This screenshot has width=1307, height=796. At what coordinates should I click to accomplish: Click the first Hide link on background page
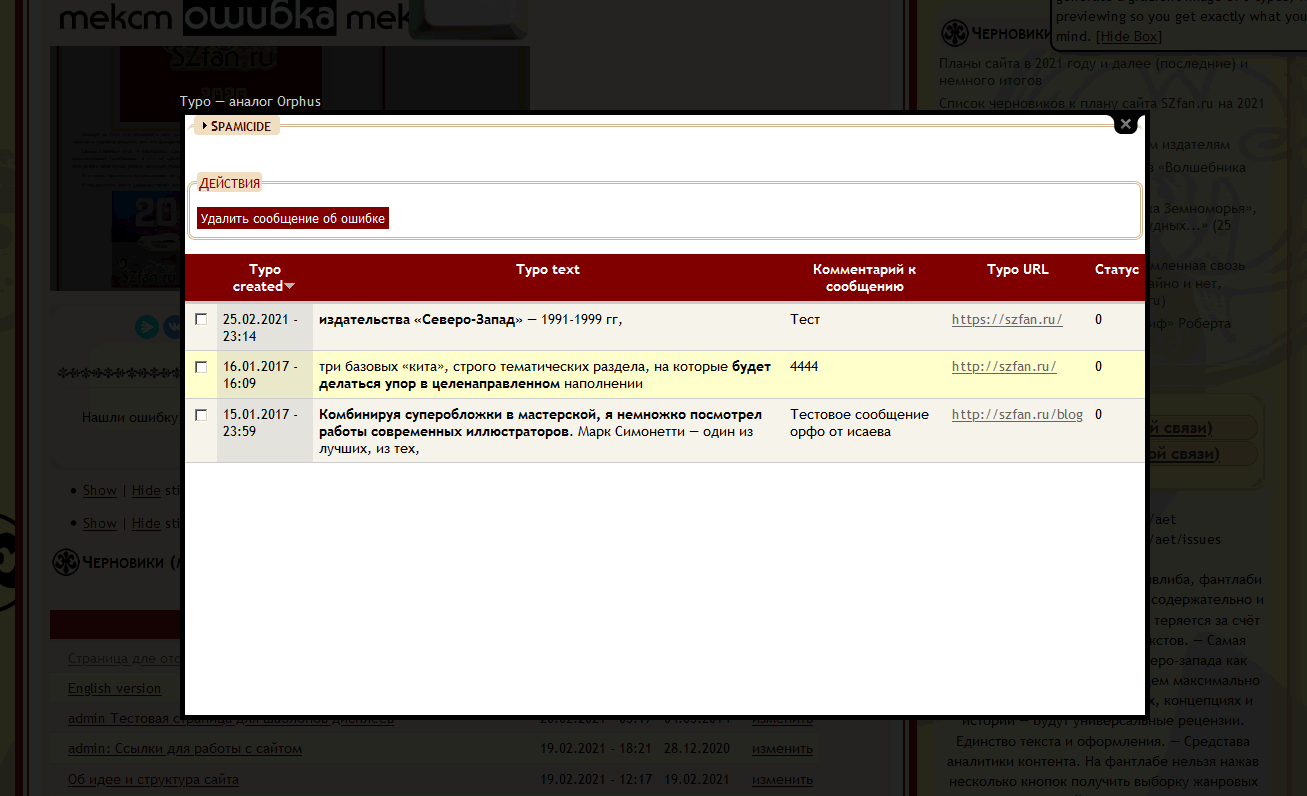point(146,490)
